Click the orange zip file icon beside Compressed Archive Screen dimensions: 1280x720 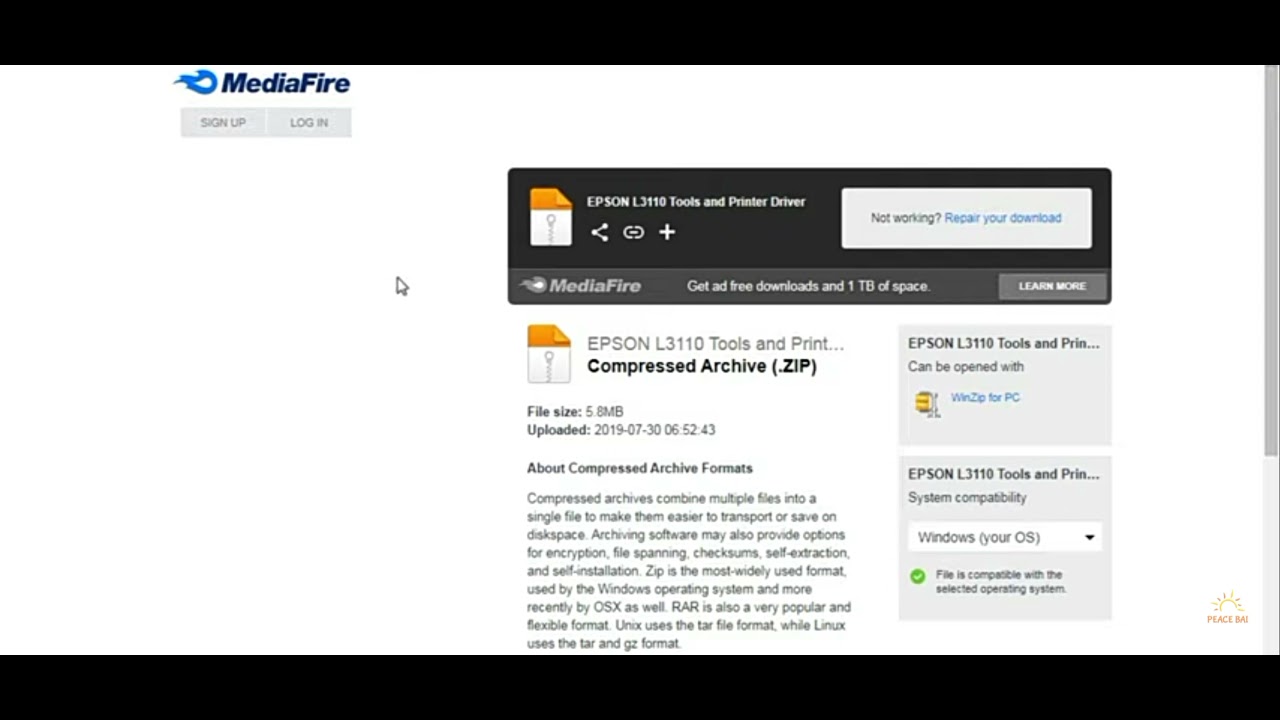pyautogui.click(x=549, y=354)
